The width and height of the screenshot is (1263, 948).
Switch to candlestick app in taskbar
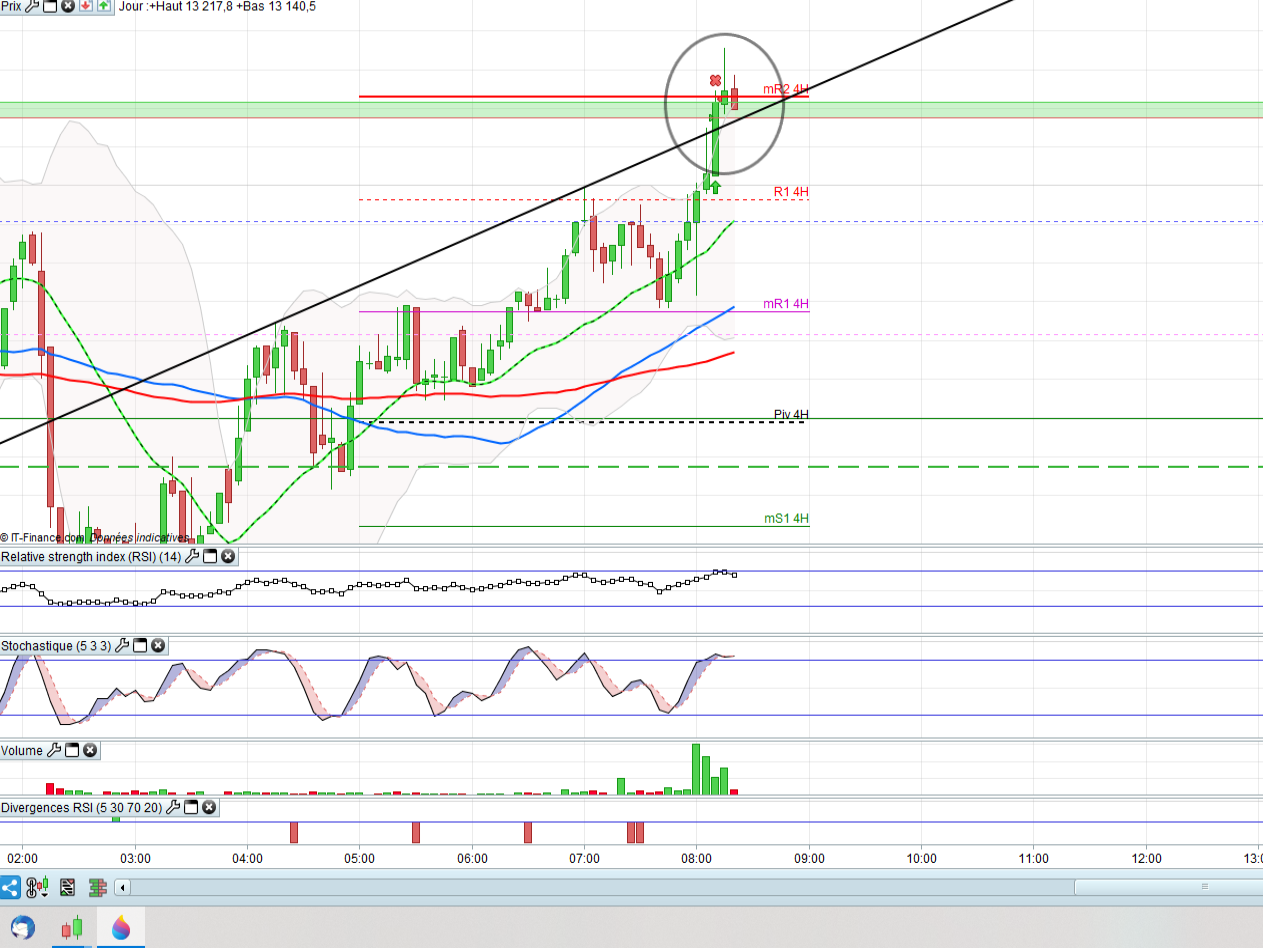click(x=72, y=928)
